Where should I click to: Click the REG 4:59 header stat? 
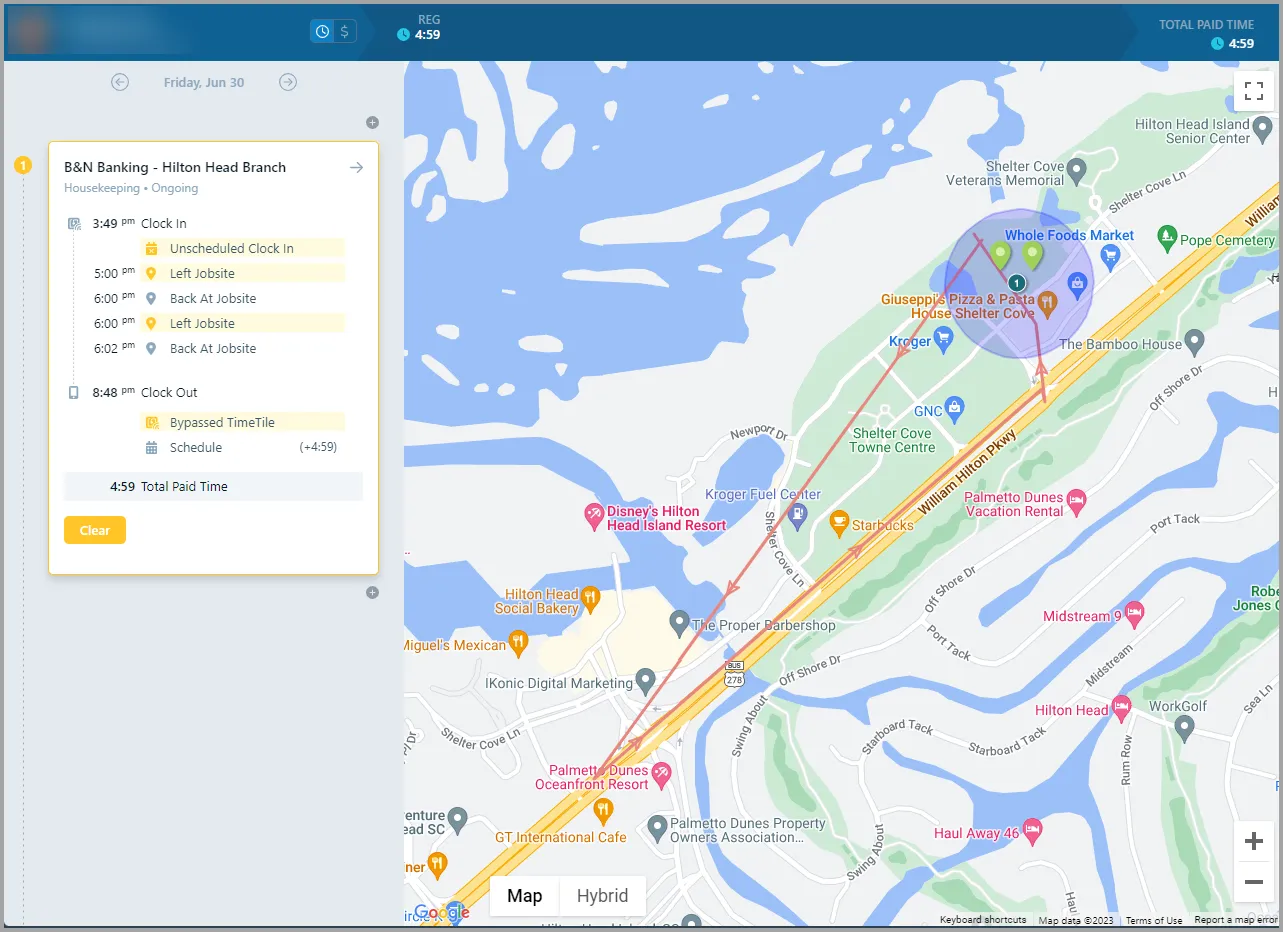pos(420,27)
